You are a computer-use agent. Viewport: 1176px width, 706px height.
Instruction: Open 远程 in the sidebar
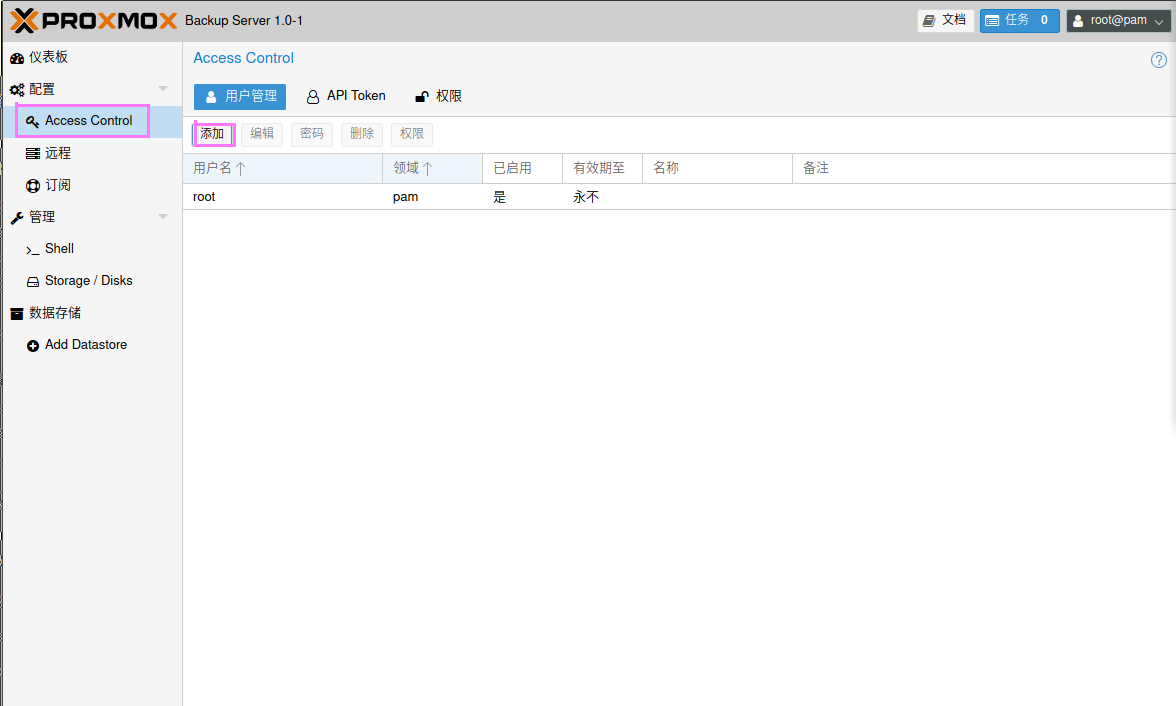[92, 153]
